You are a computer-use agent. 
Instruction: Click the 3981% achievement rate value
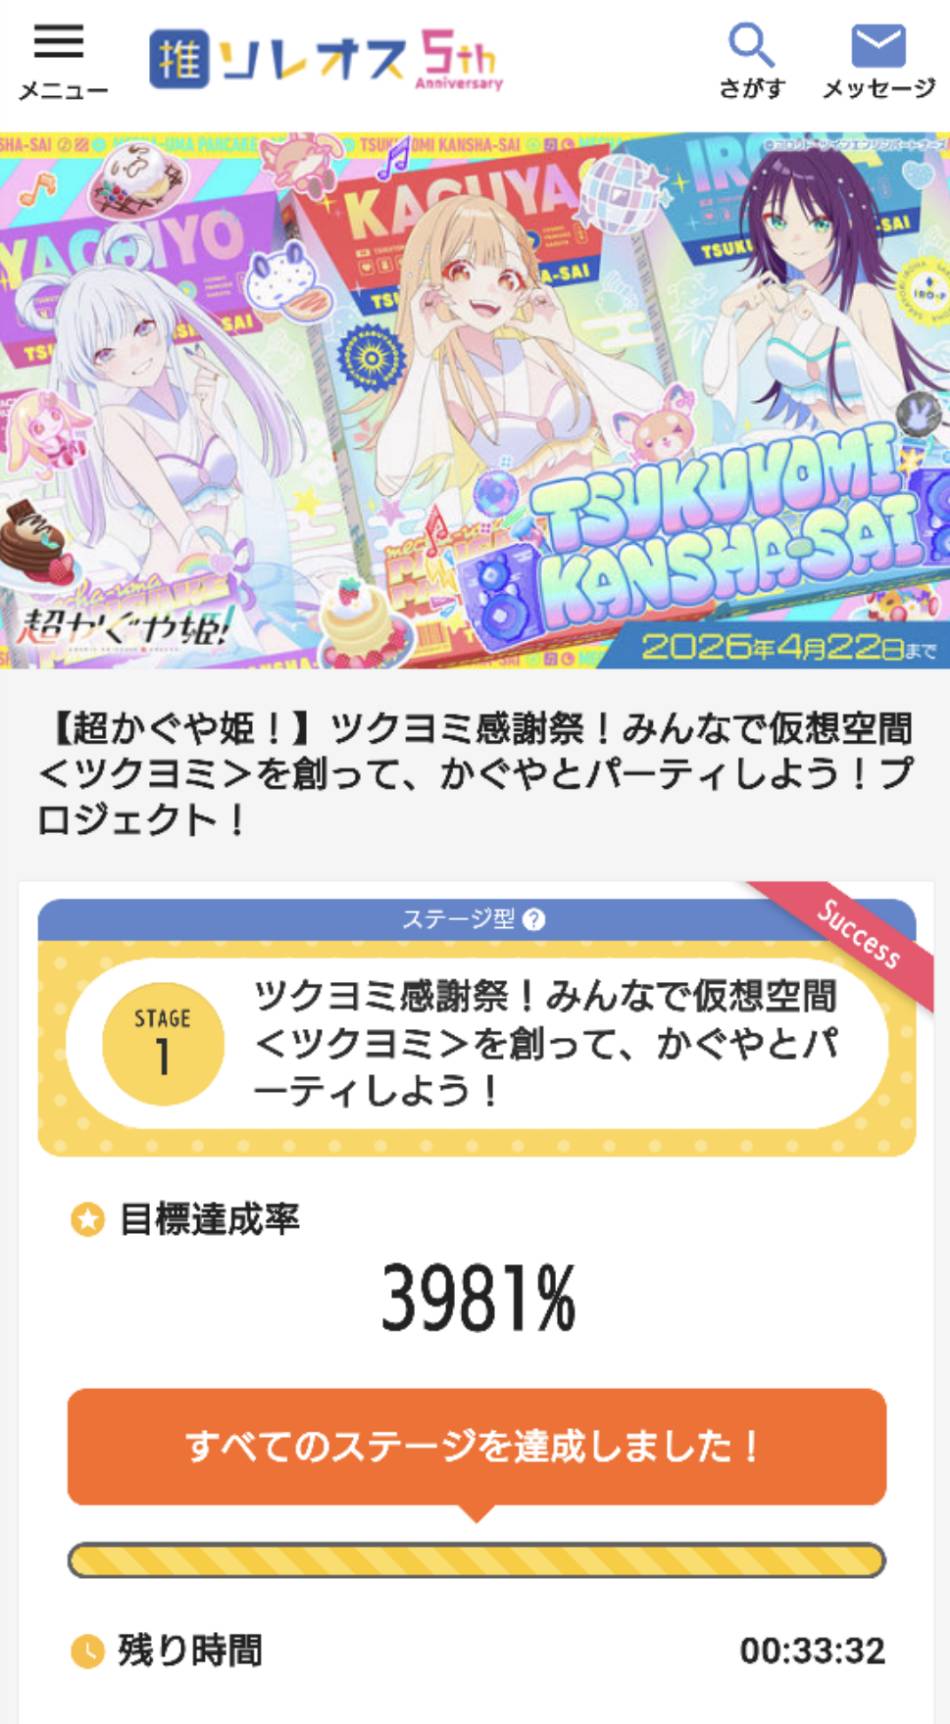(x=478, y=1297)
